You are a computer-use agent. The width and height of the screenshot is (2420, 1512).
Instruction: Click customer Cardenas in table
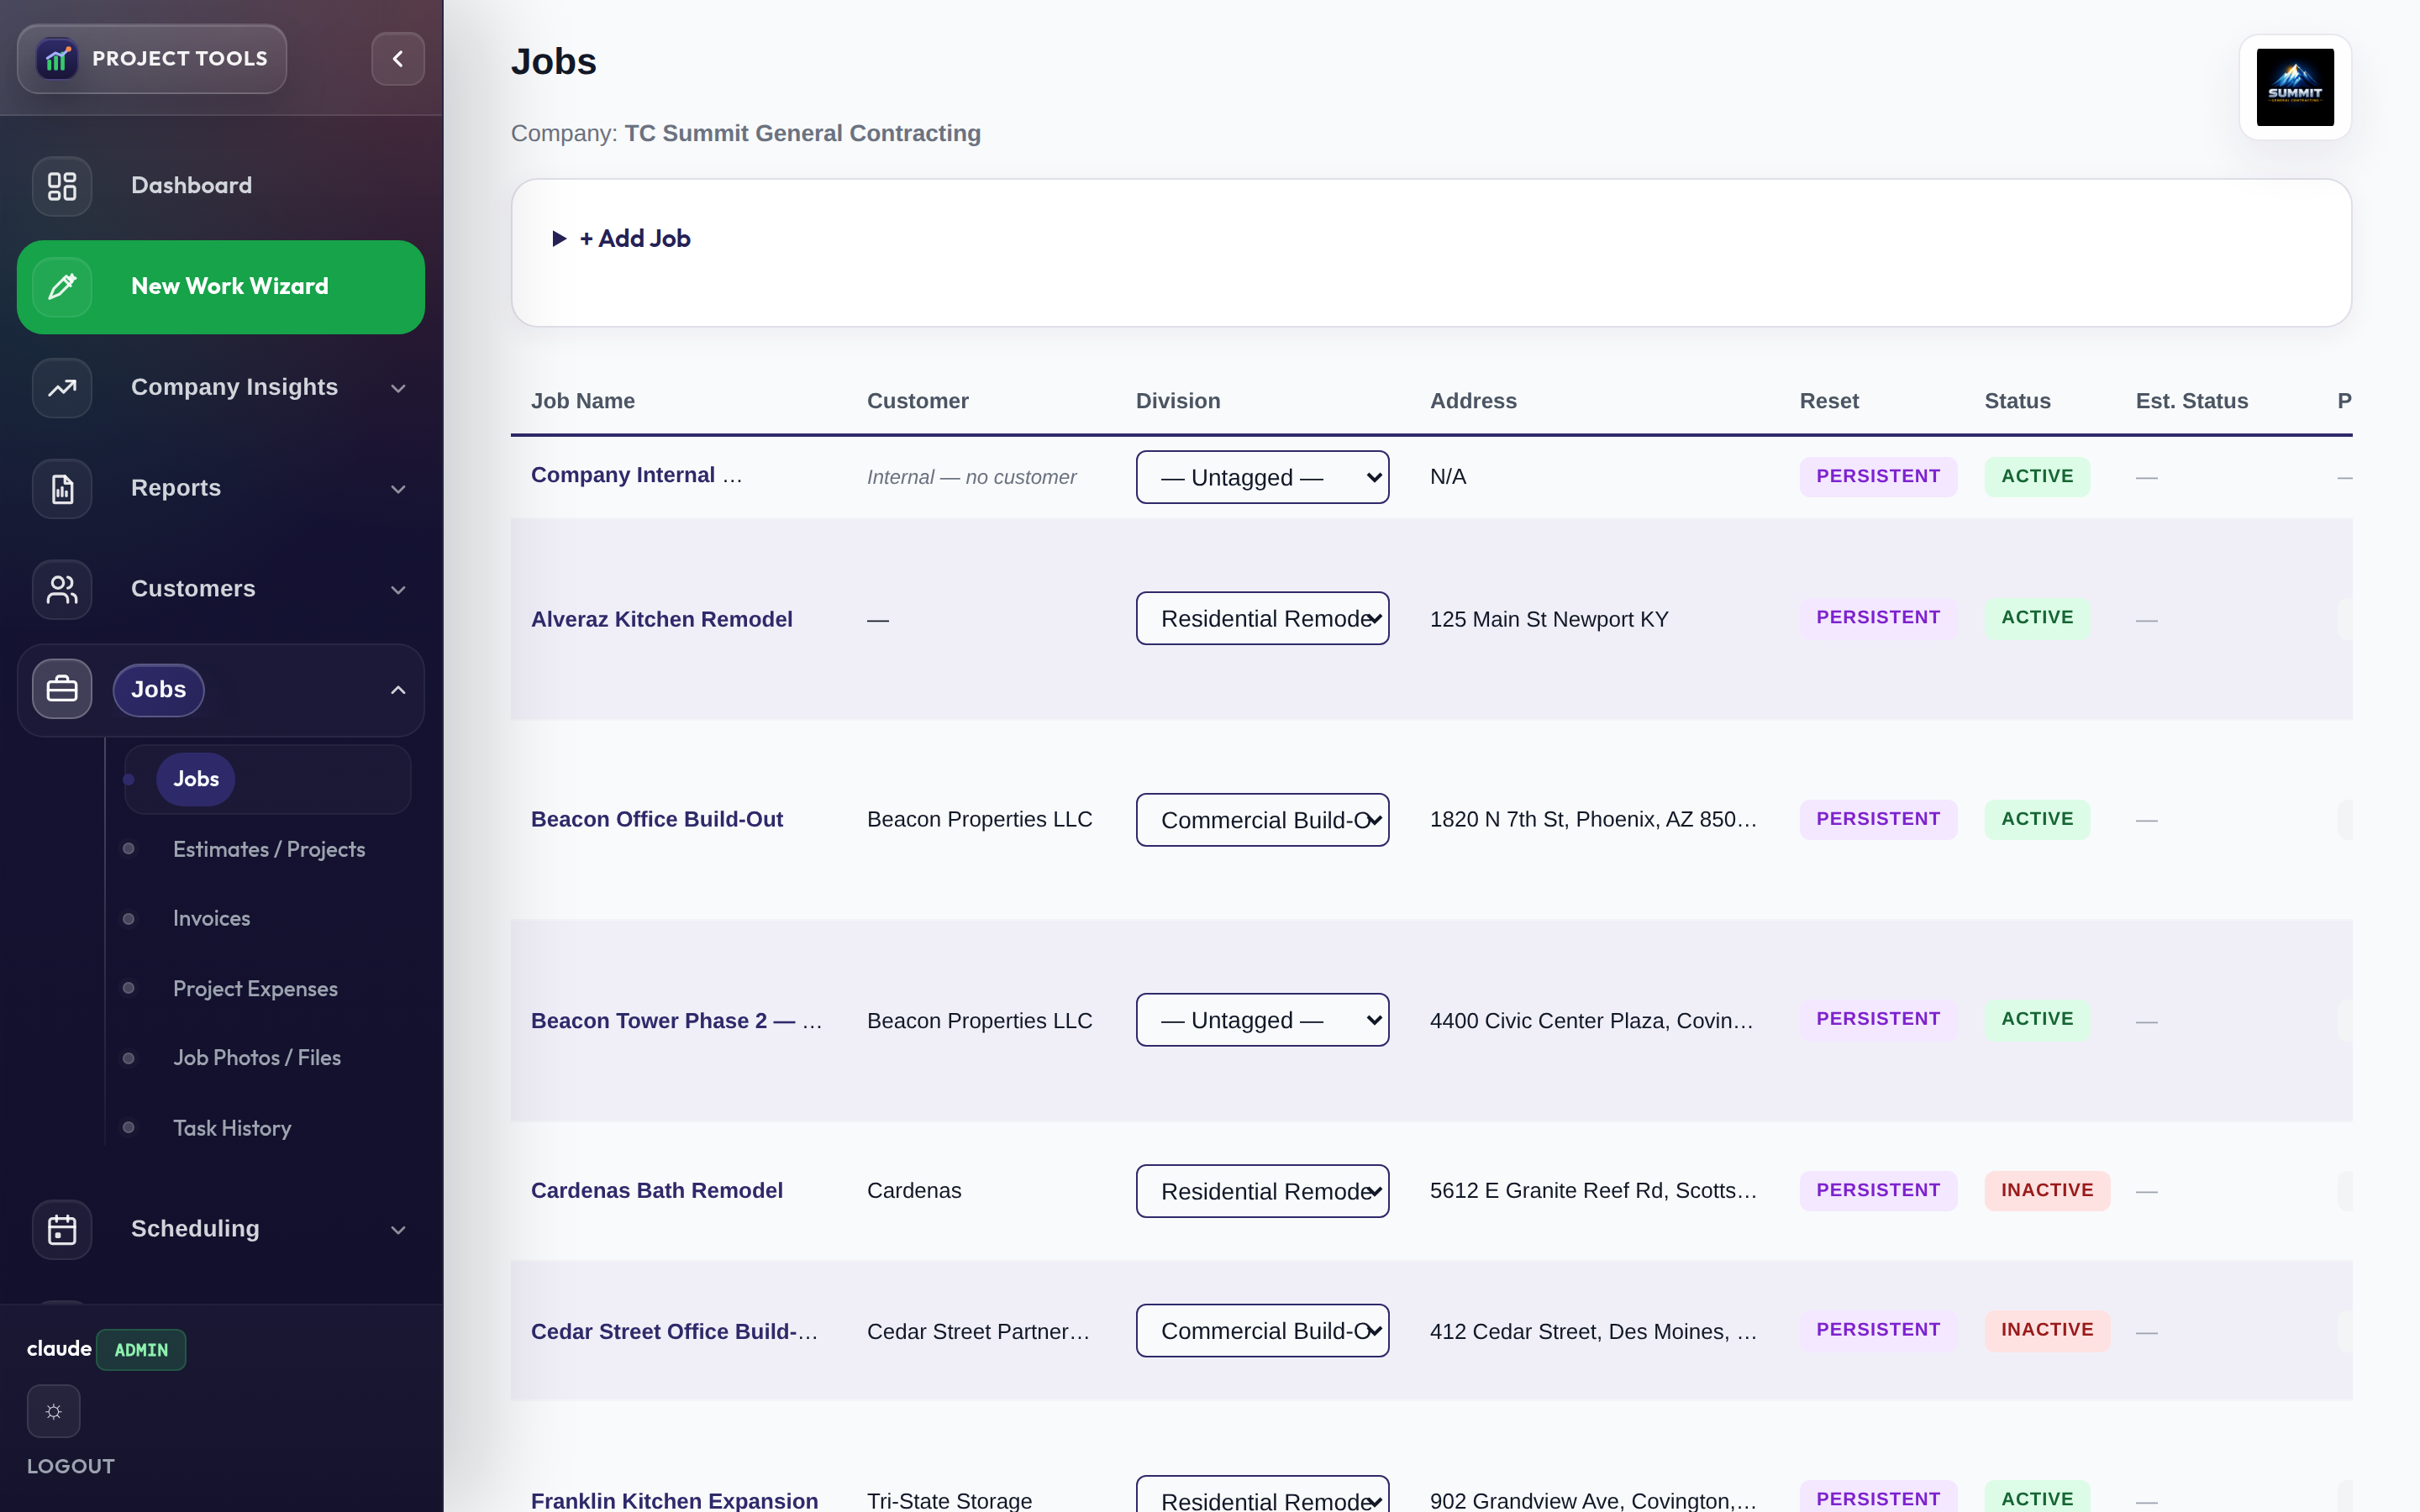(x=914, y=1191)
